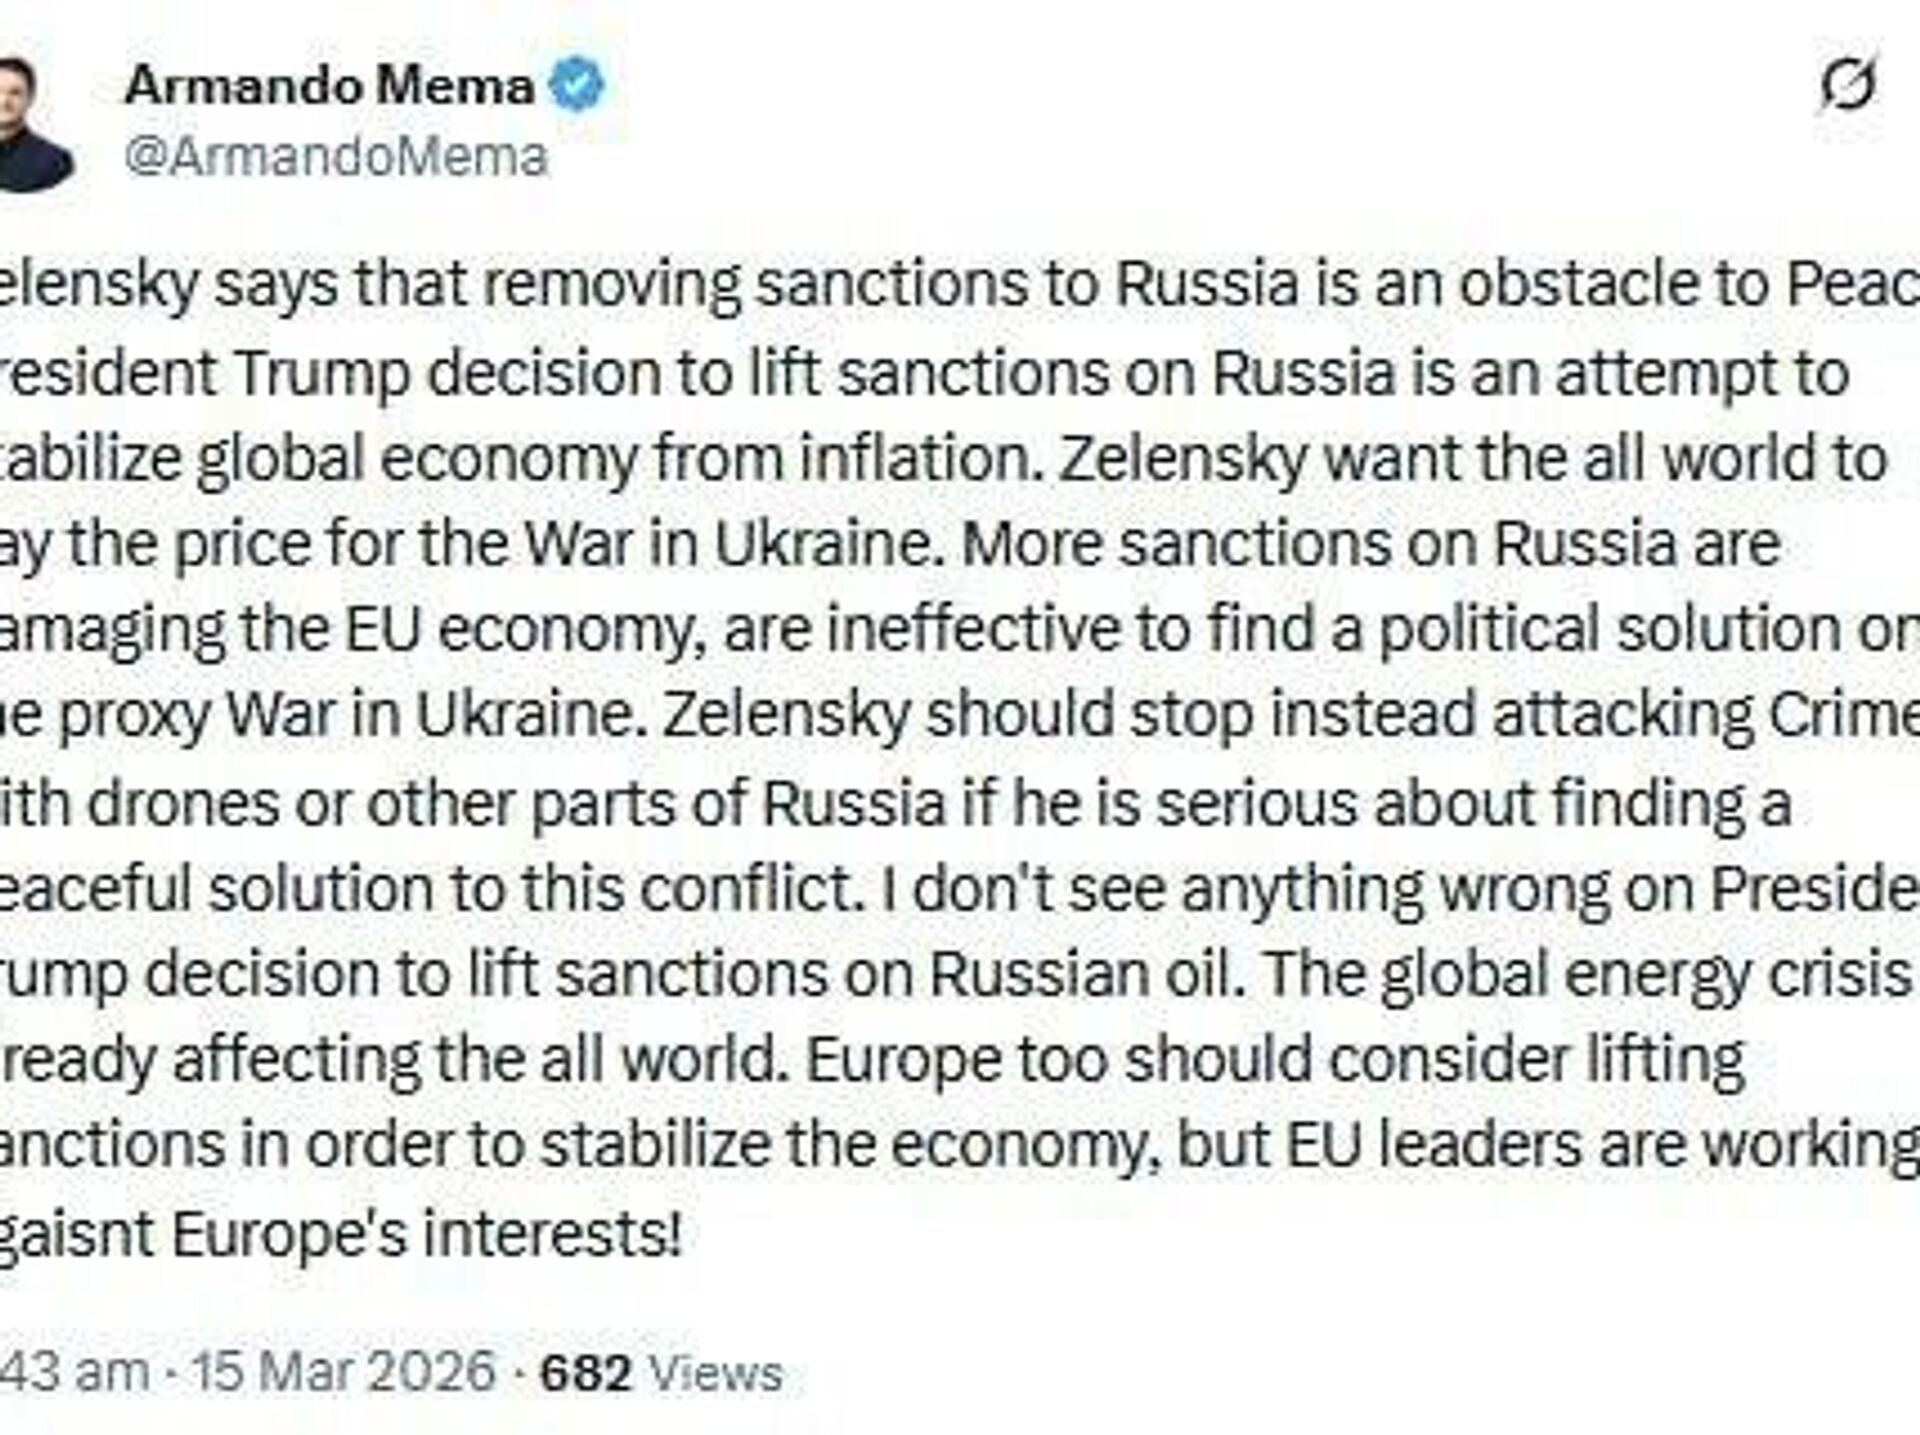1920x1435 pixels.
Task: Click the closing text "Europe's interests!"
Action: coord(426,1235)
